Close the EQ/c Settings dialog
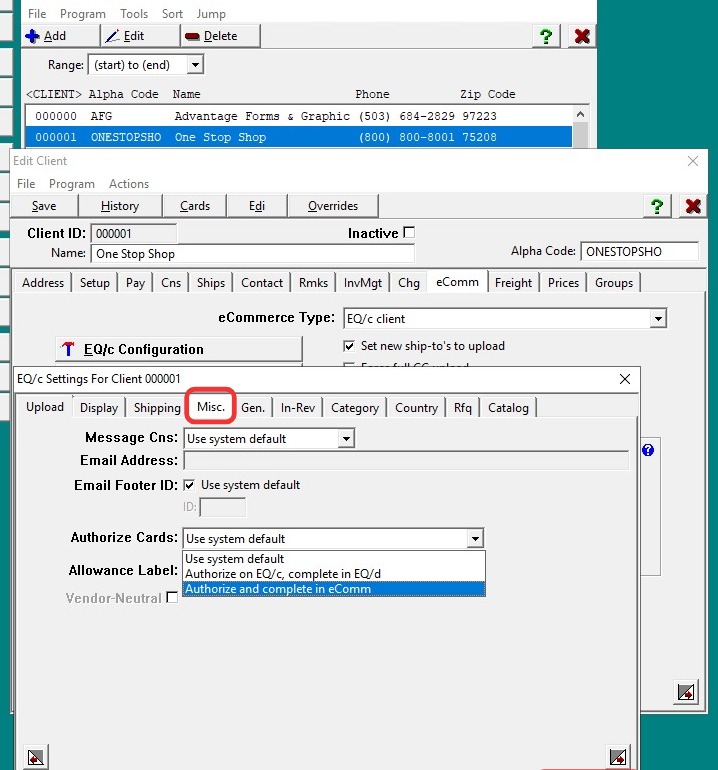Viewport: 718px width, 770px height. [x=625, y=379]
